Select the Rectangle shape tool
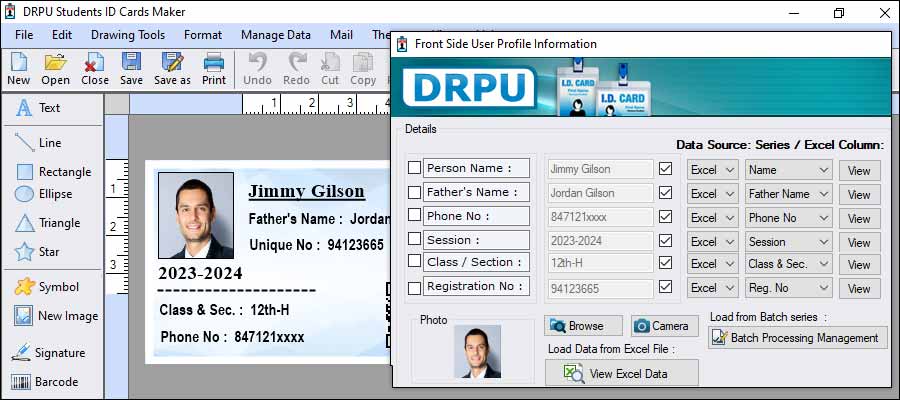This screenshot has height=400, width=900. 53,172
